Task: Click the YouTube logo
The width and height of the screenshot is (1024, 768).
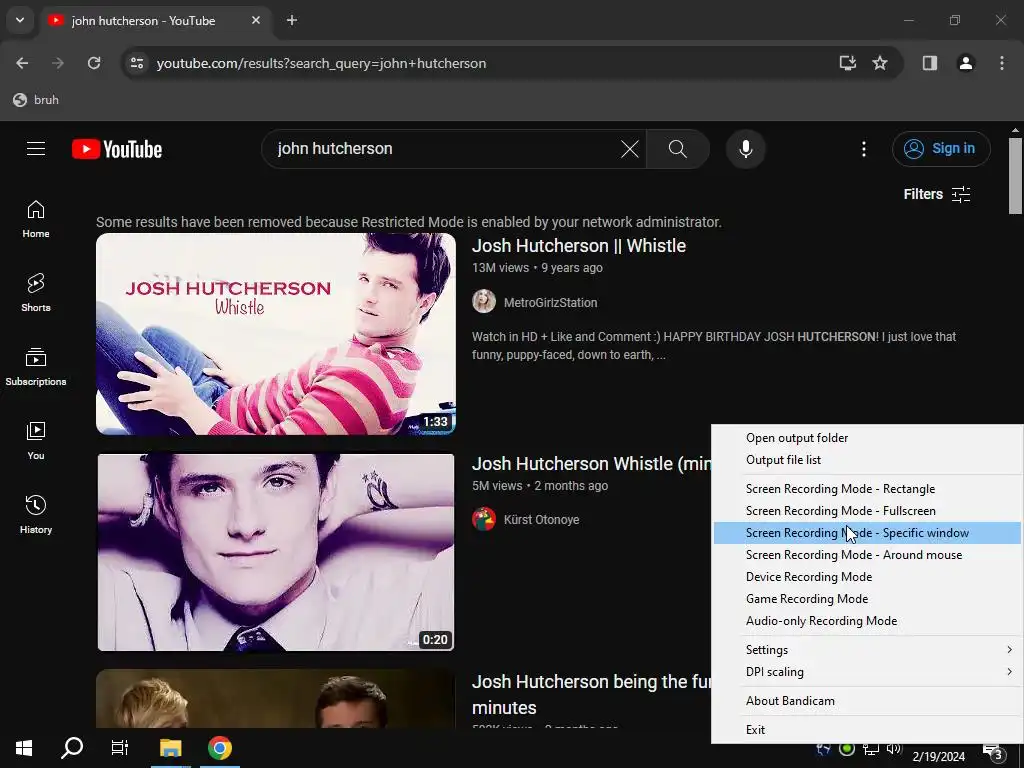Action: pos(117,149)
